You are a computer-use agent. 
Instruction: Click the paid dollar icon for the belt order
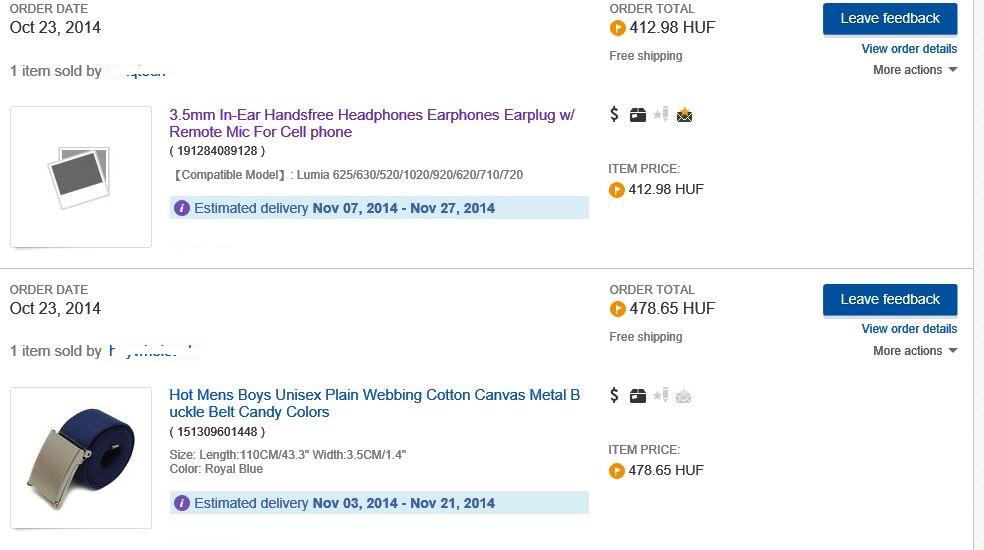(x=614, y=396)
